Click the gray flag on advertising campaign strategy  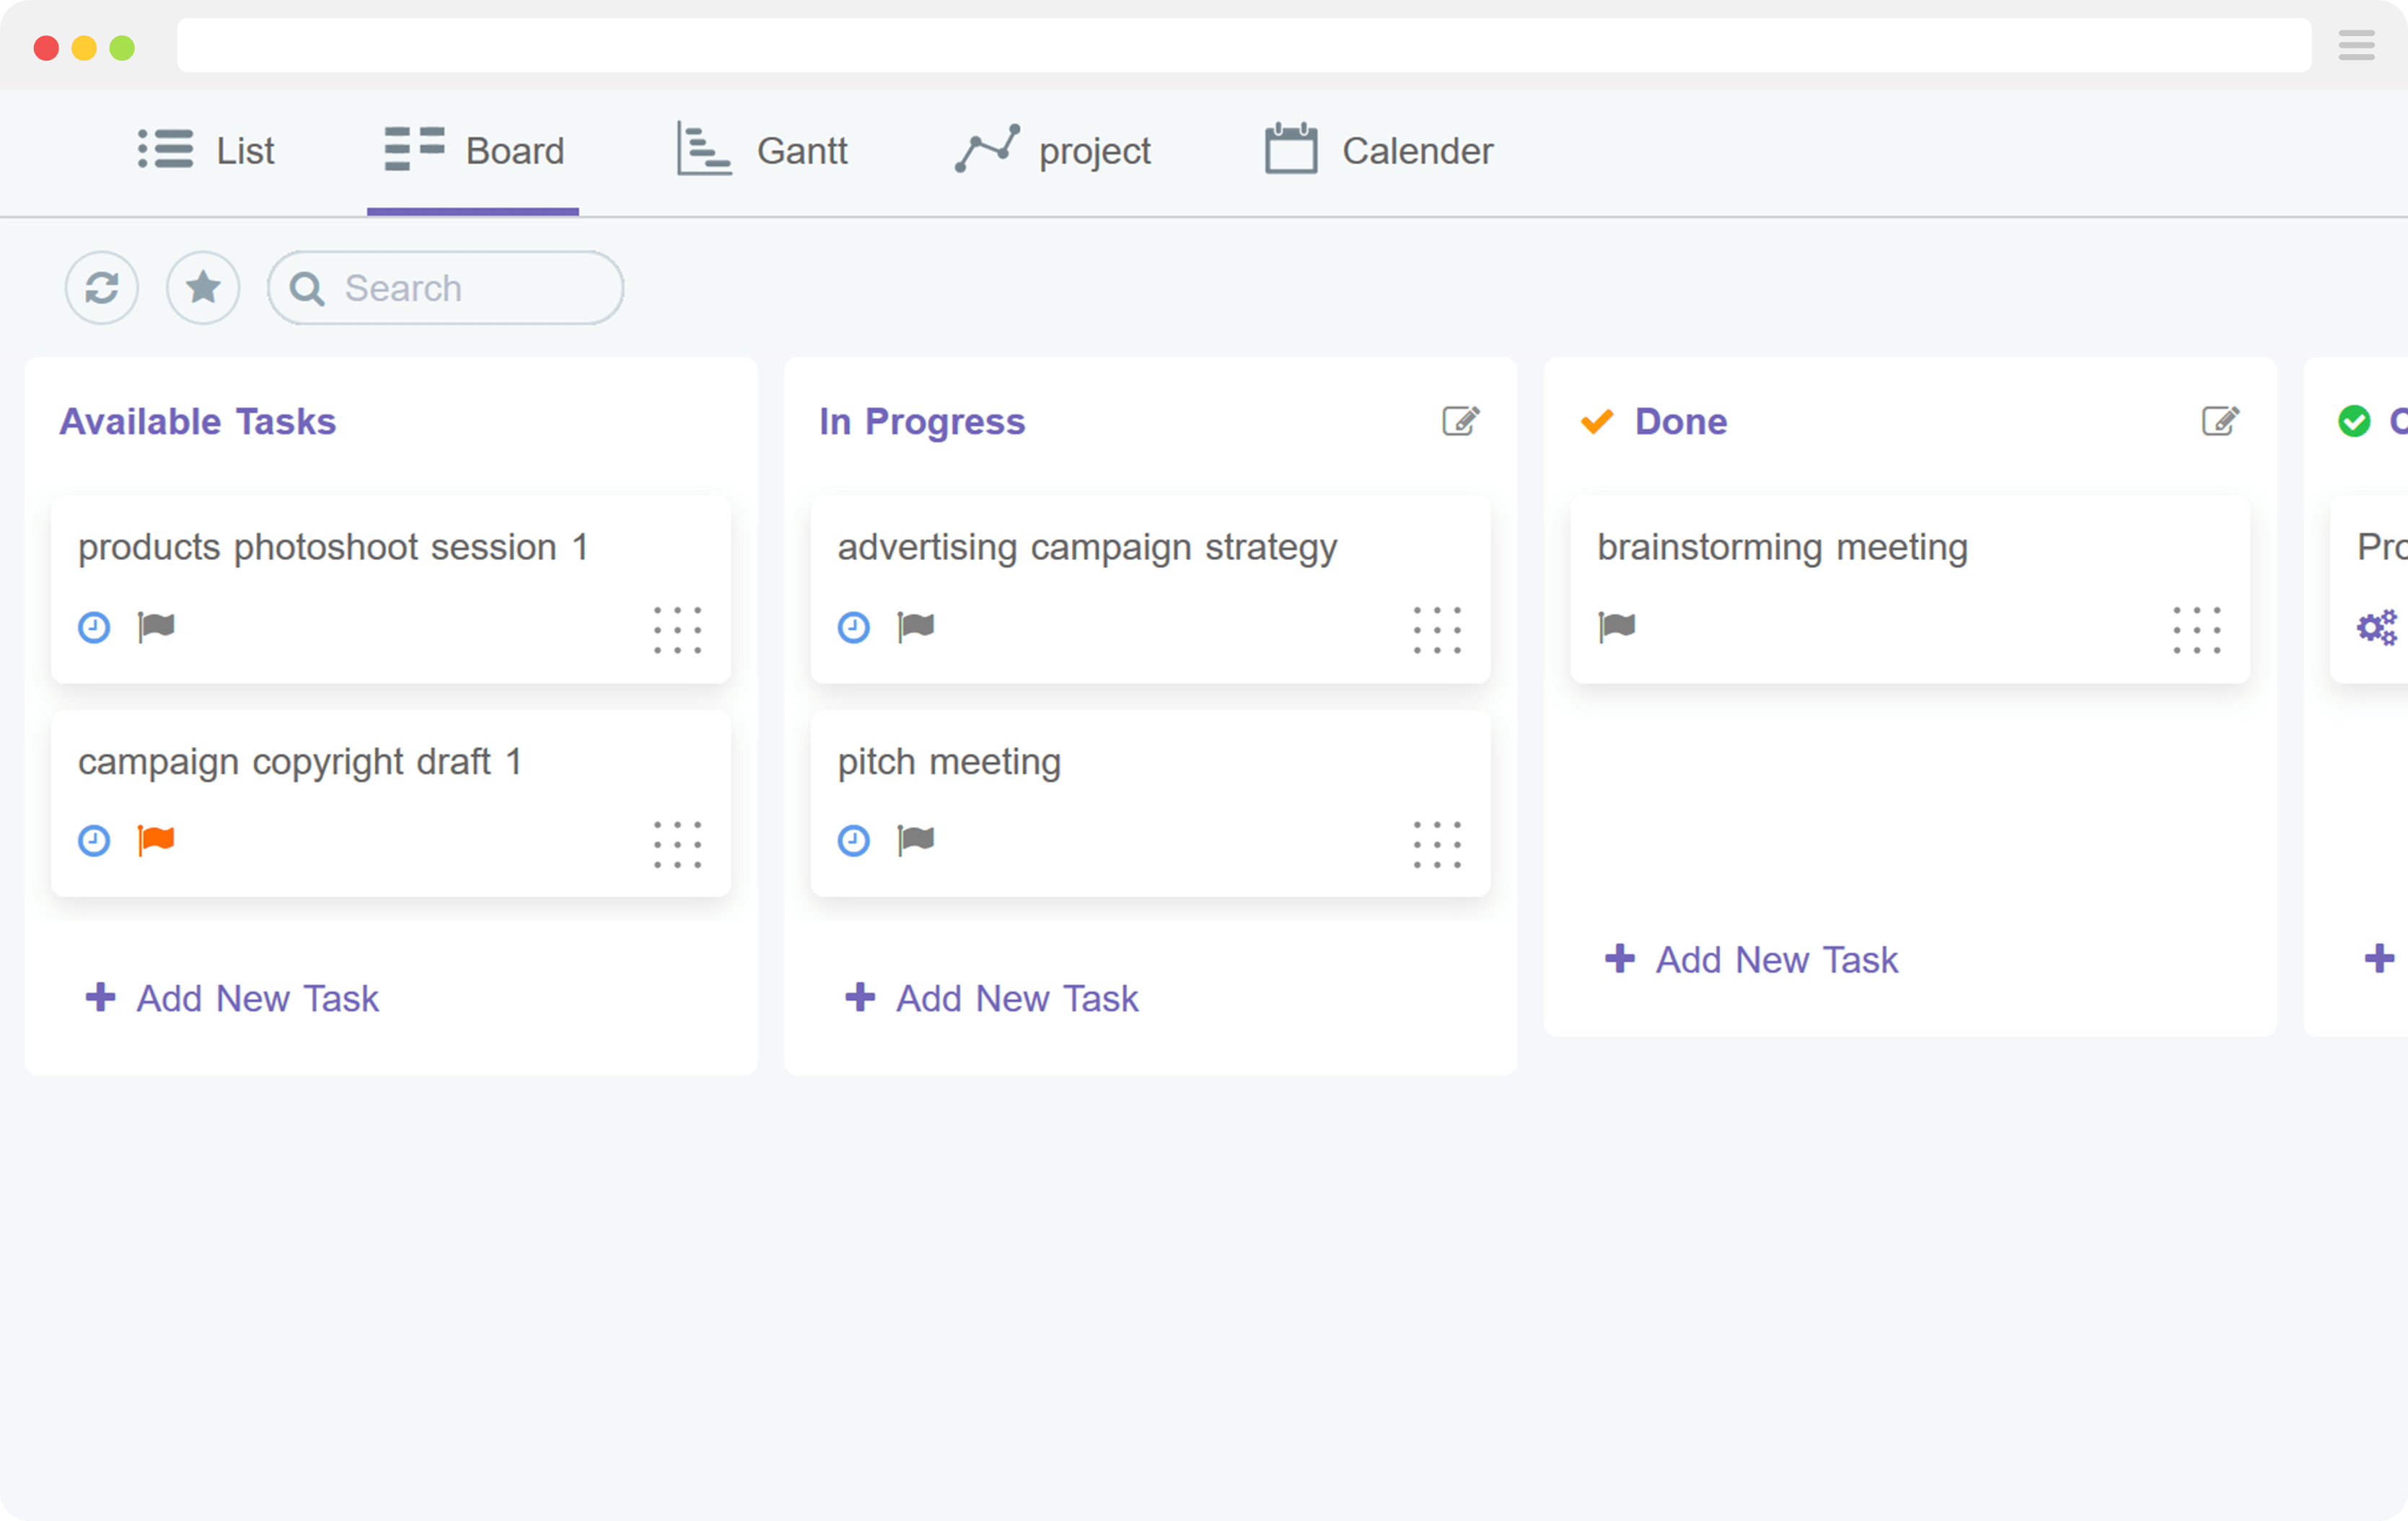(x=915, y=627)
